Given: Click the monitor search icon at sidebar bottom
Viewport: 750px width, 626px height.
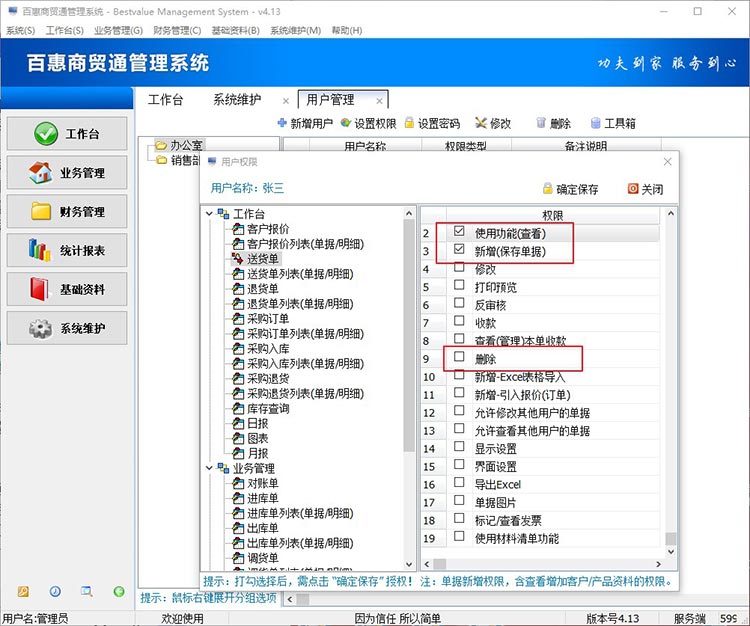Looking at the screenshot, I should pyautogui.click(x=87, y=592).
